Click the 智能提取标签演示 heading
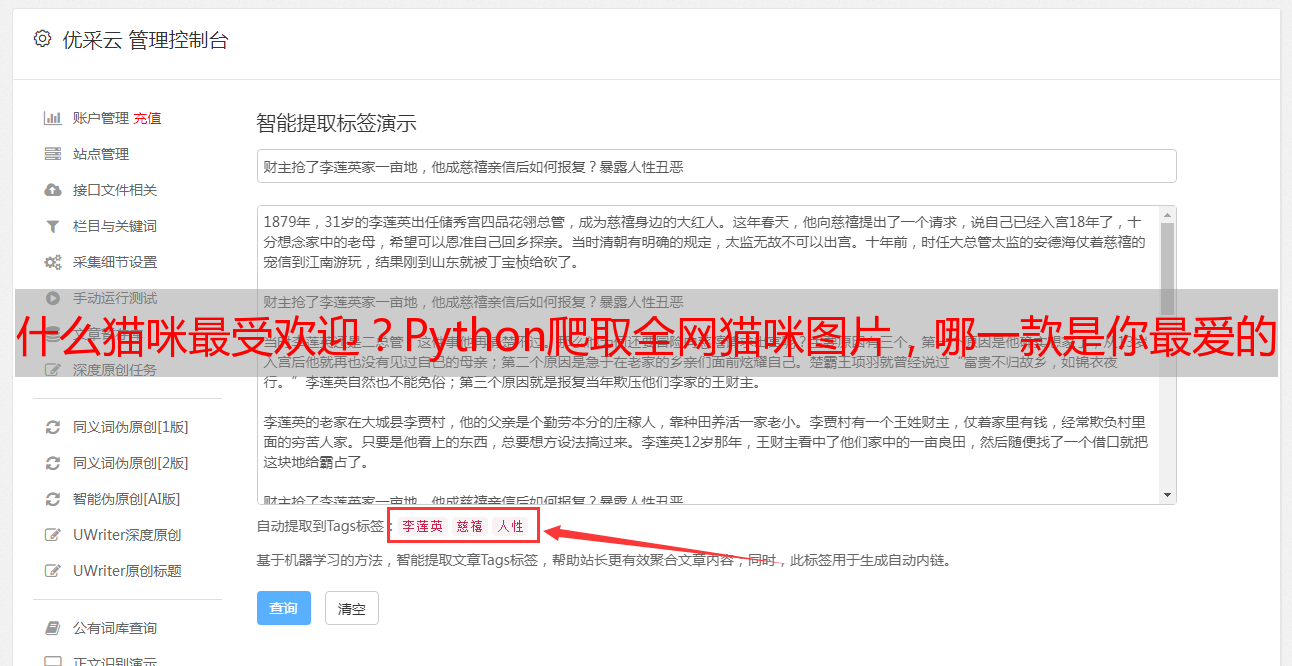 (337, 124)
